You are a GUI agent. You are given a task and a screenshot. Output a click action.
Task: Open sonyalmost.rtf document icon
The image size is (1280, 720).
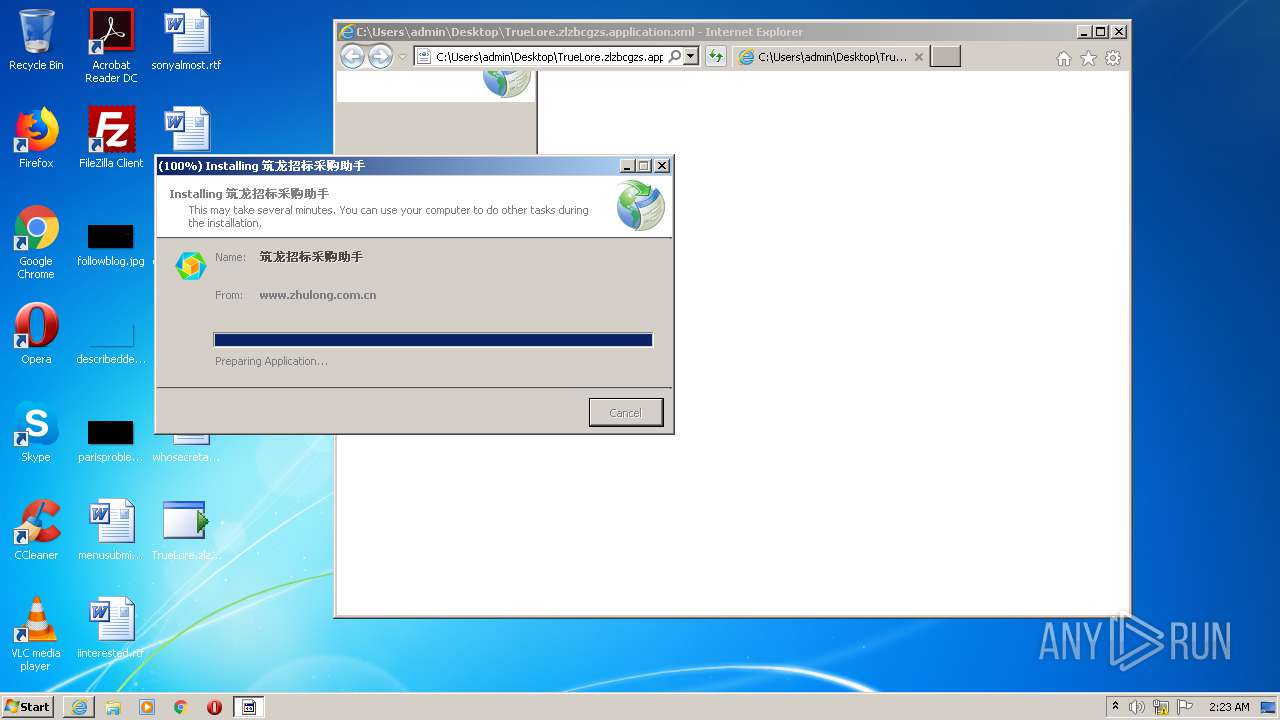186,40
